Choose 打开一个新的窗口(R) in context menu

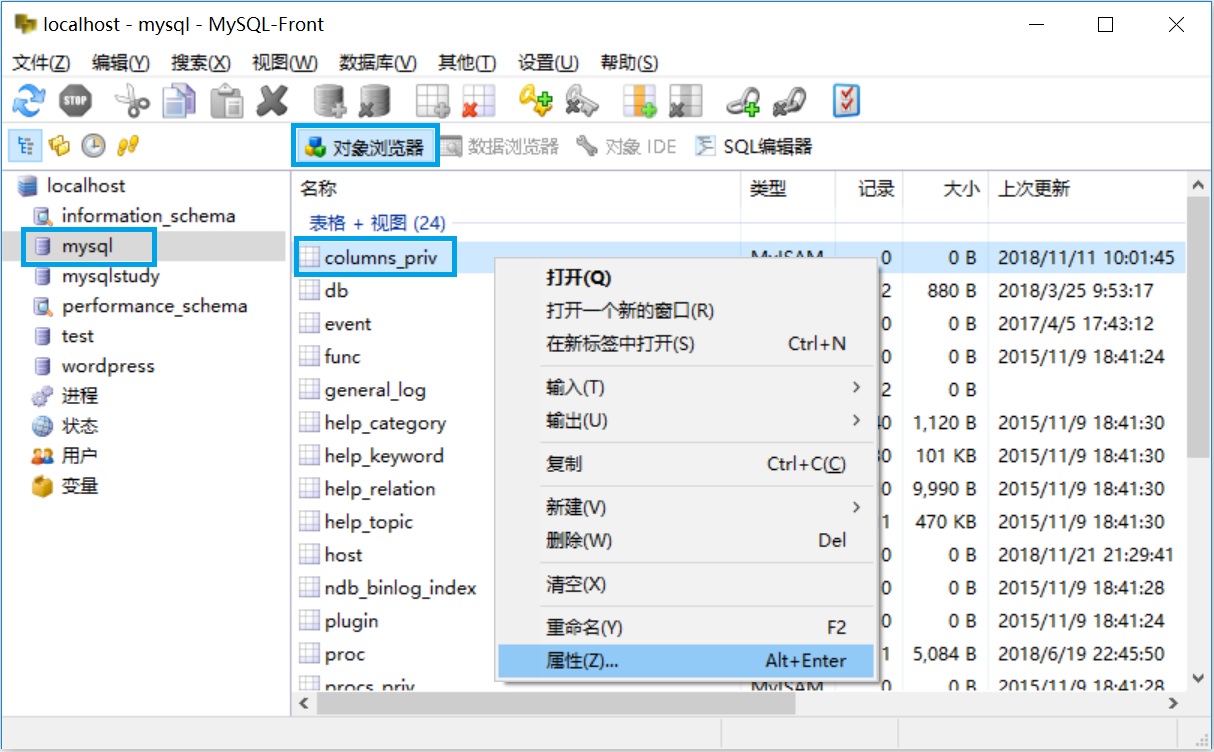[x=685, y=311]
